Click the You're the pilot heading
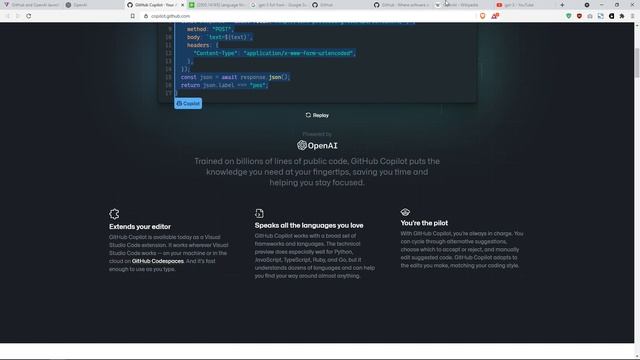Image resolution: width=640 pixels, height=360 pixels. (424, 223)
